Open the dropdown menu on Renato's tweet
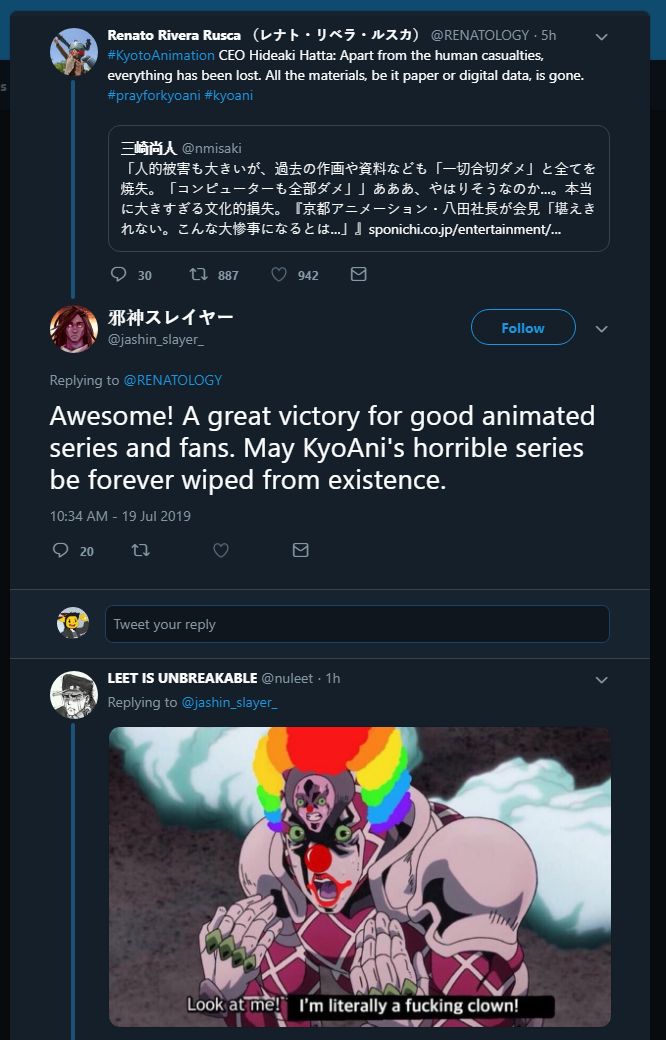666x1040 pixels. click(x=602, y=36)
